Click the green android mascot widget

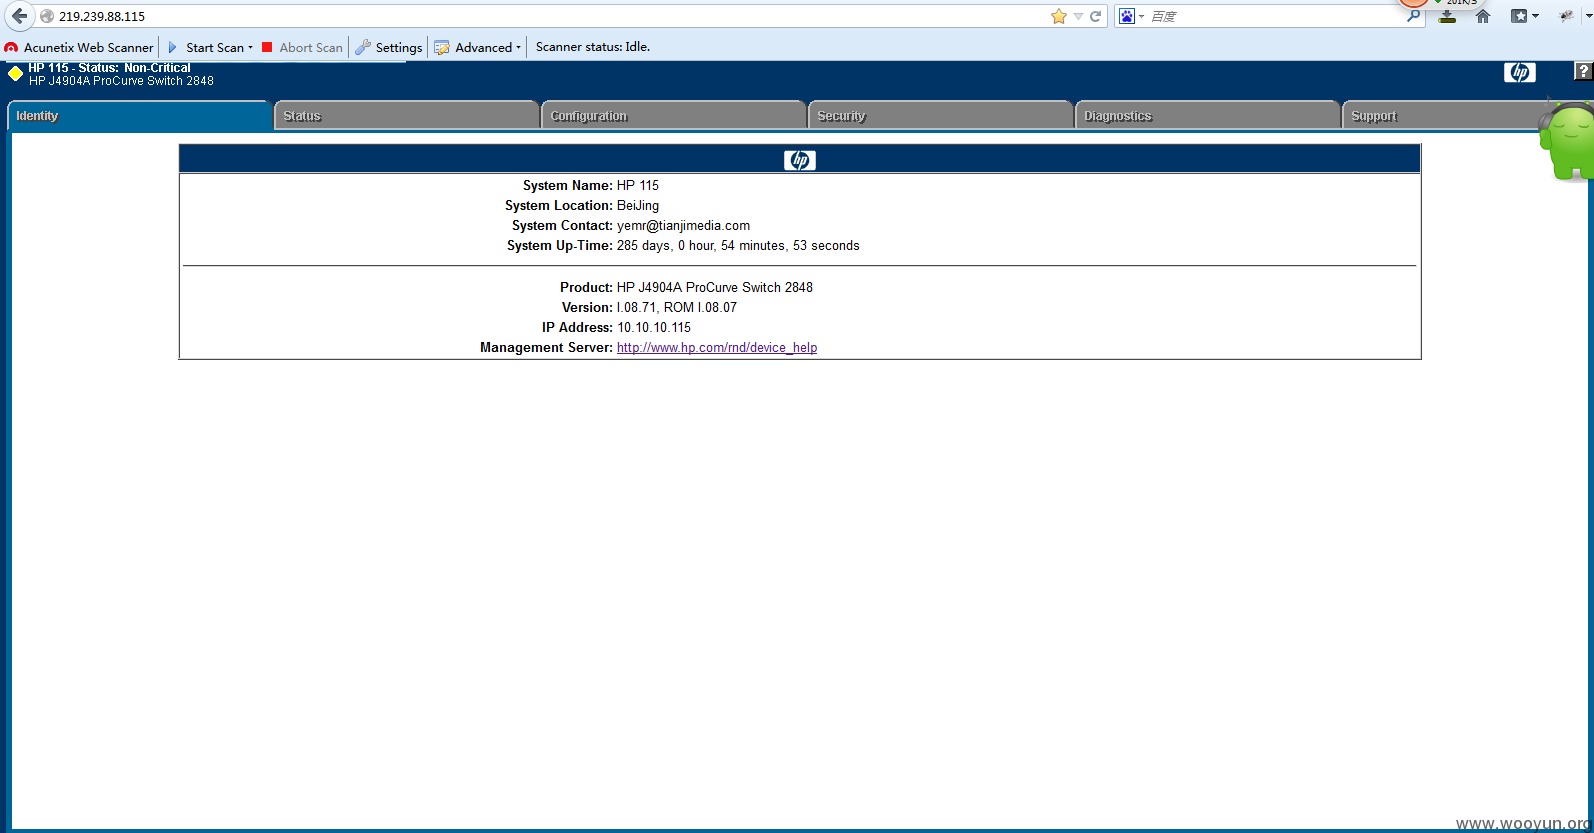click(x=1567, y=142)
